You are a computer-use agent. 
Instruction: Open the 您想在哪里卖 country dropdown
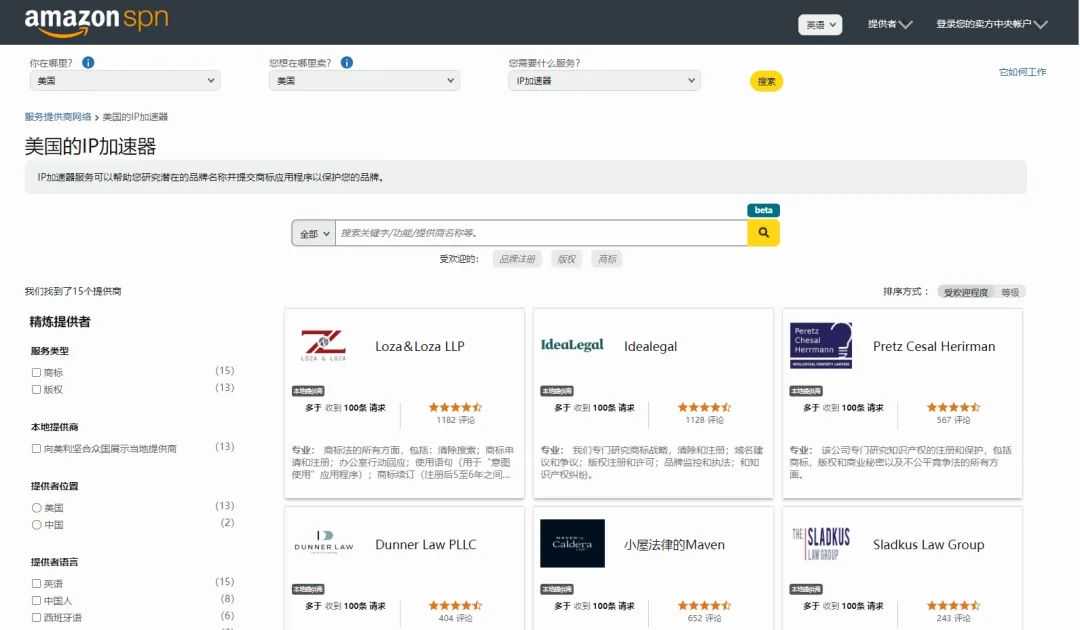[364, 81]
